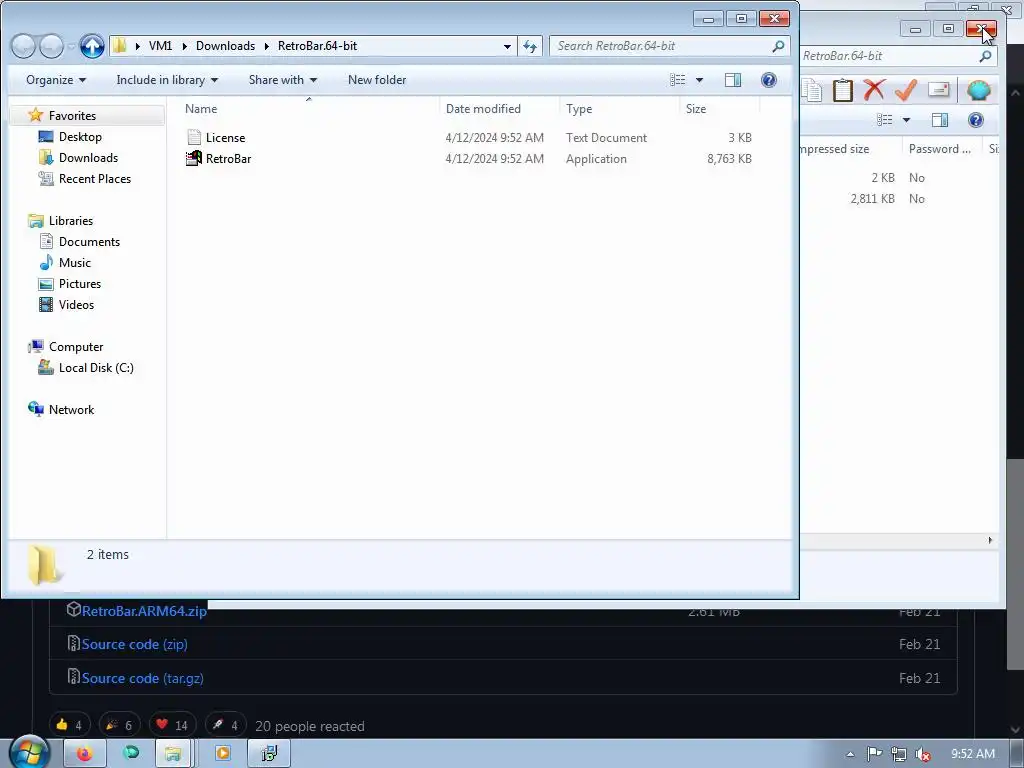Open the Action Center flag icon

pyautogui.click(x=874, y=754)
